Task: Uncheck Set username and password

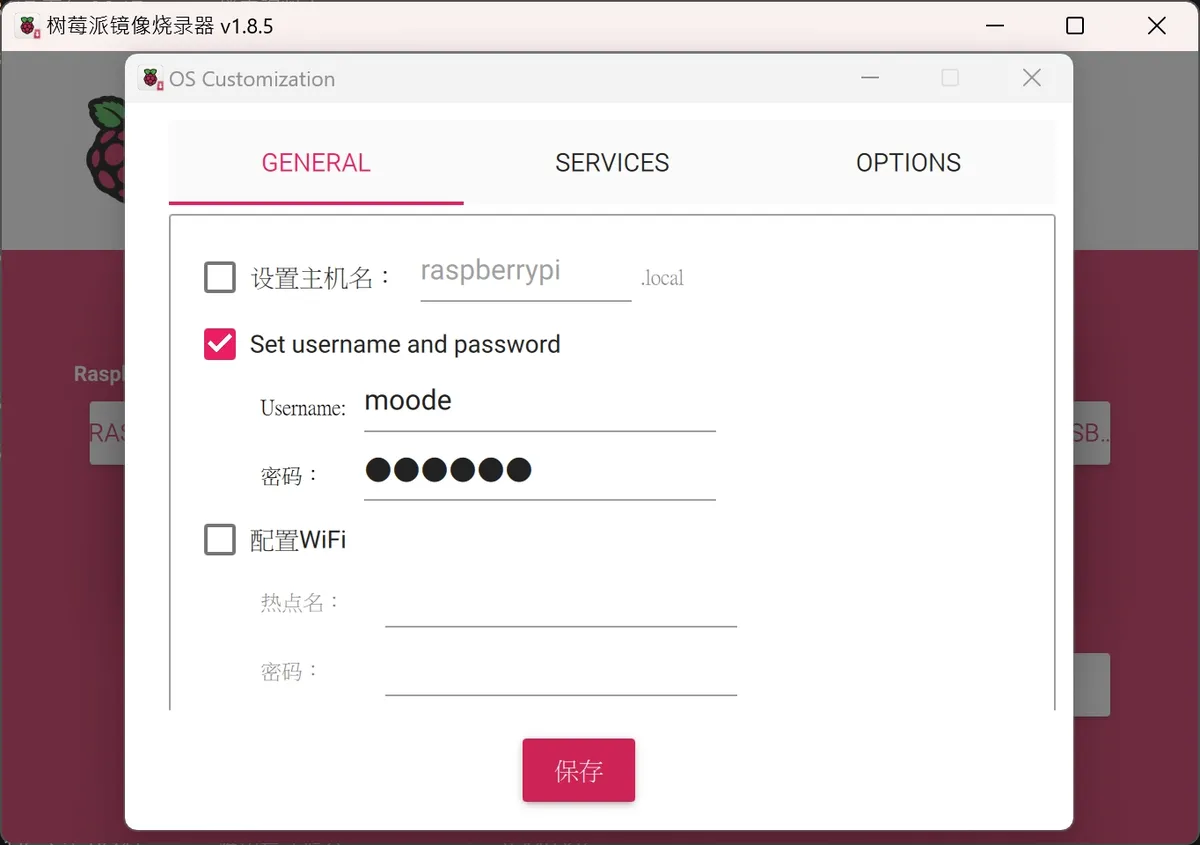Action: click(x=220, y=344)
